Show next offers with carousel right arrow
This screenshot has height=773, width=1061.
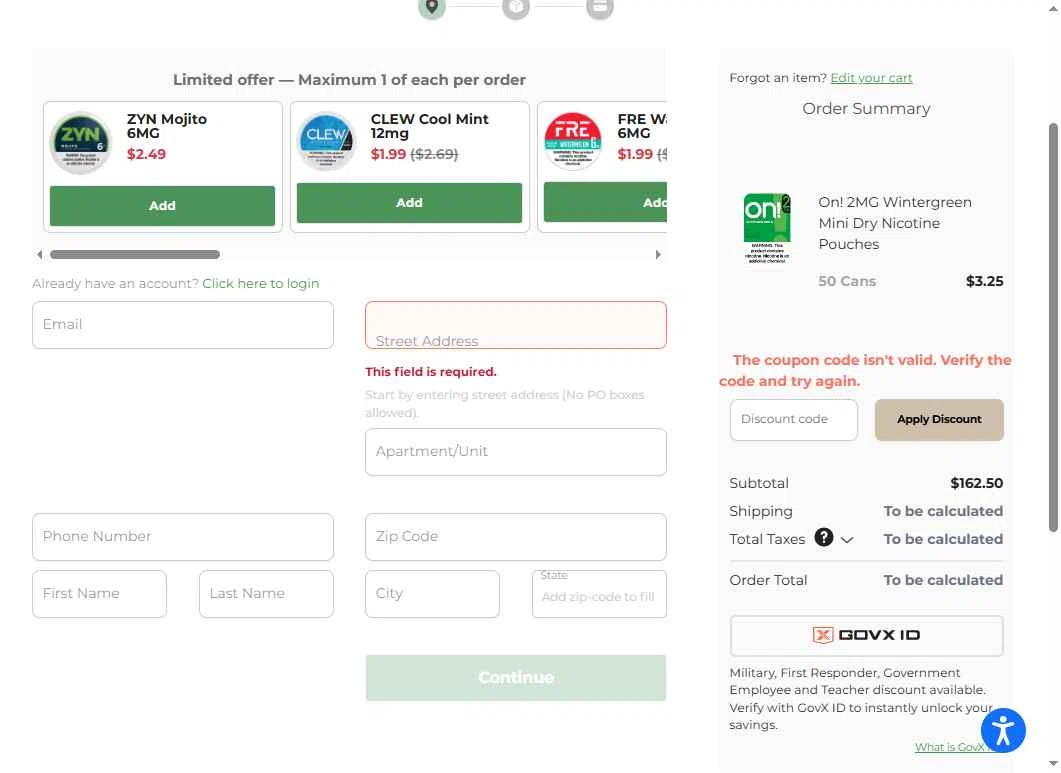658,255
